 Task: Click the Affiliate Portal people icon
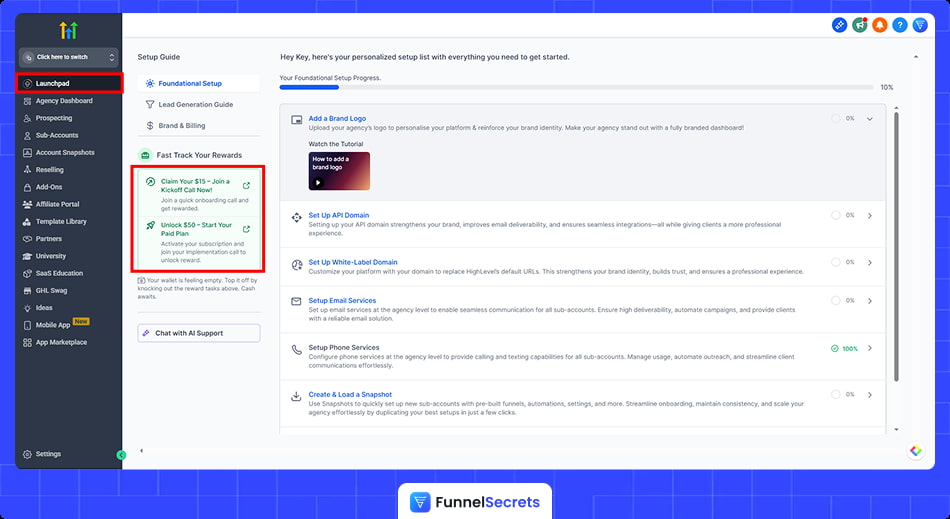[x=27, y=205]
